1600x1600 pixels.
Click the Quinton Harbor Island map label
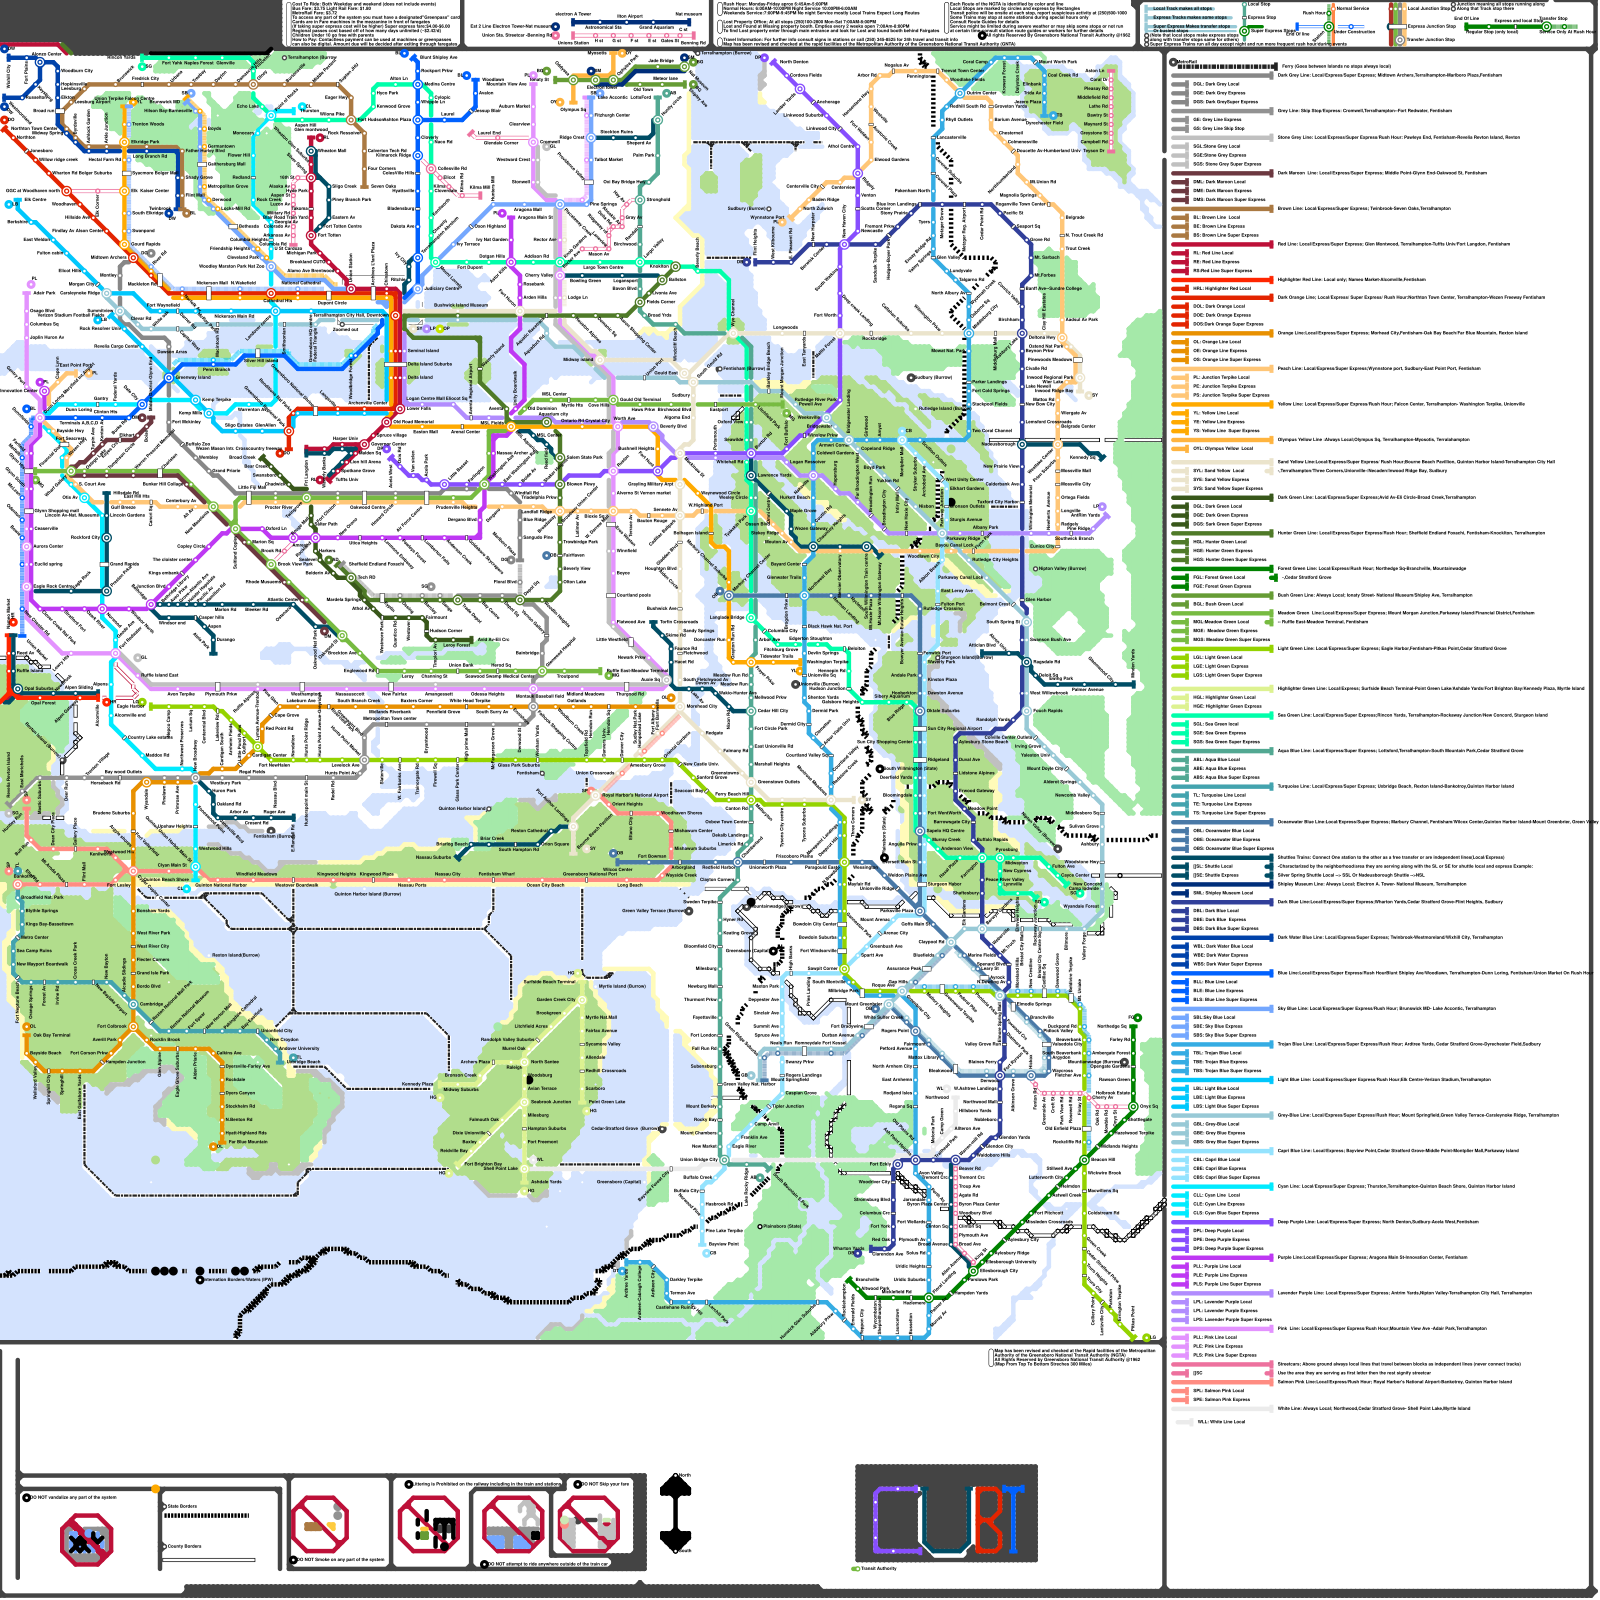coord(463,808)
